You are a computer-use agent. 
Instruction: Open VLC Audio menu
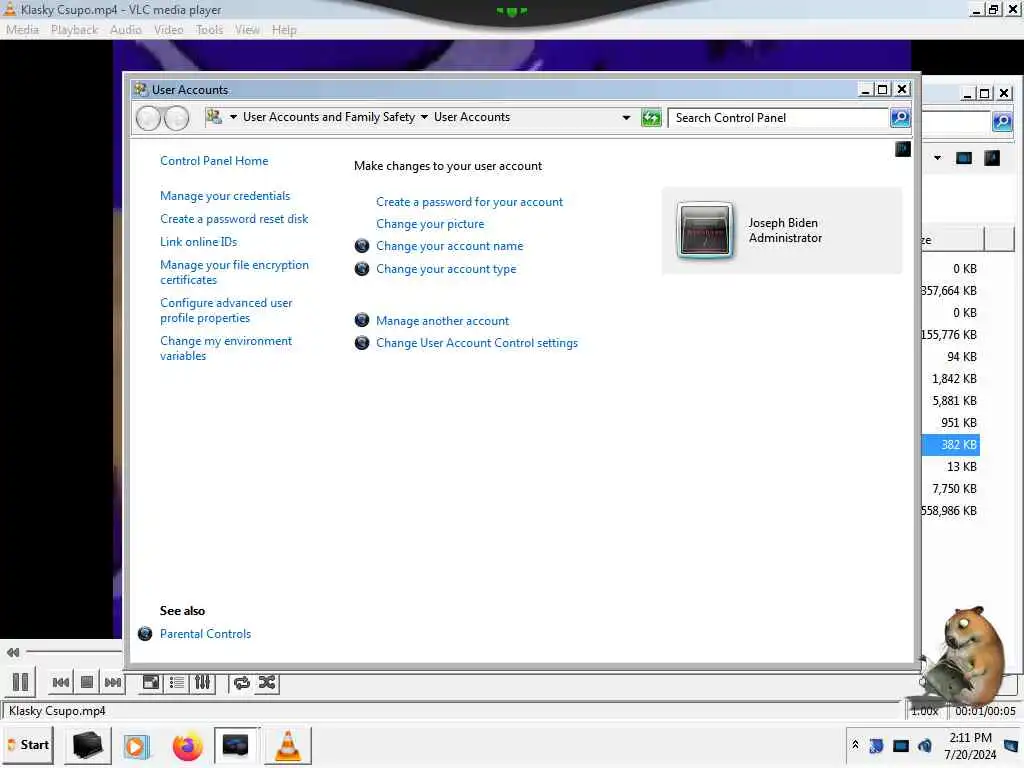pos(125,30)
